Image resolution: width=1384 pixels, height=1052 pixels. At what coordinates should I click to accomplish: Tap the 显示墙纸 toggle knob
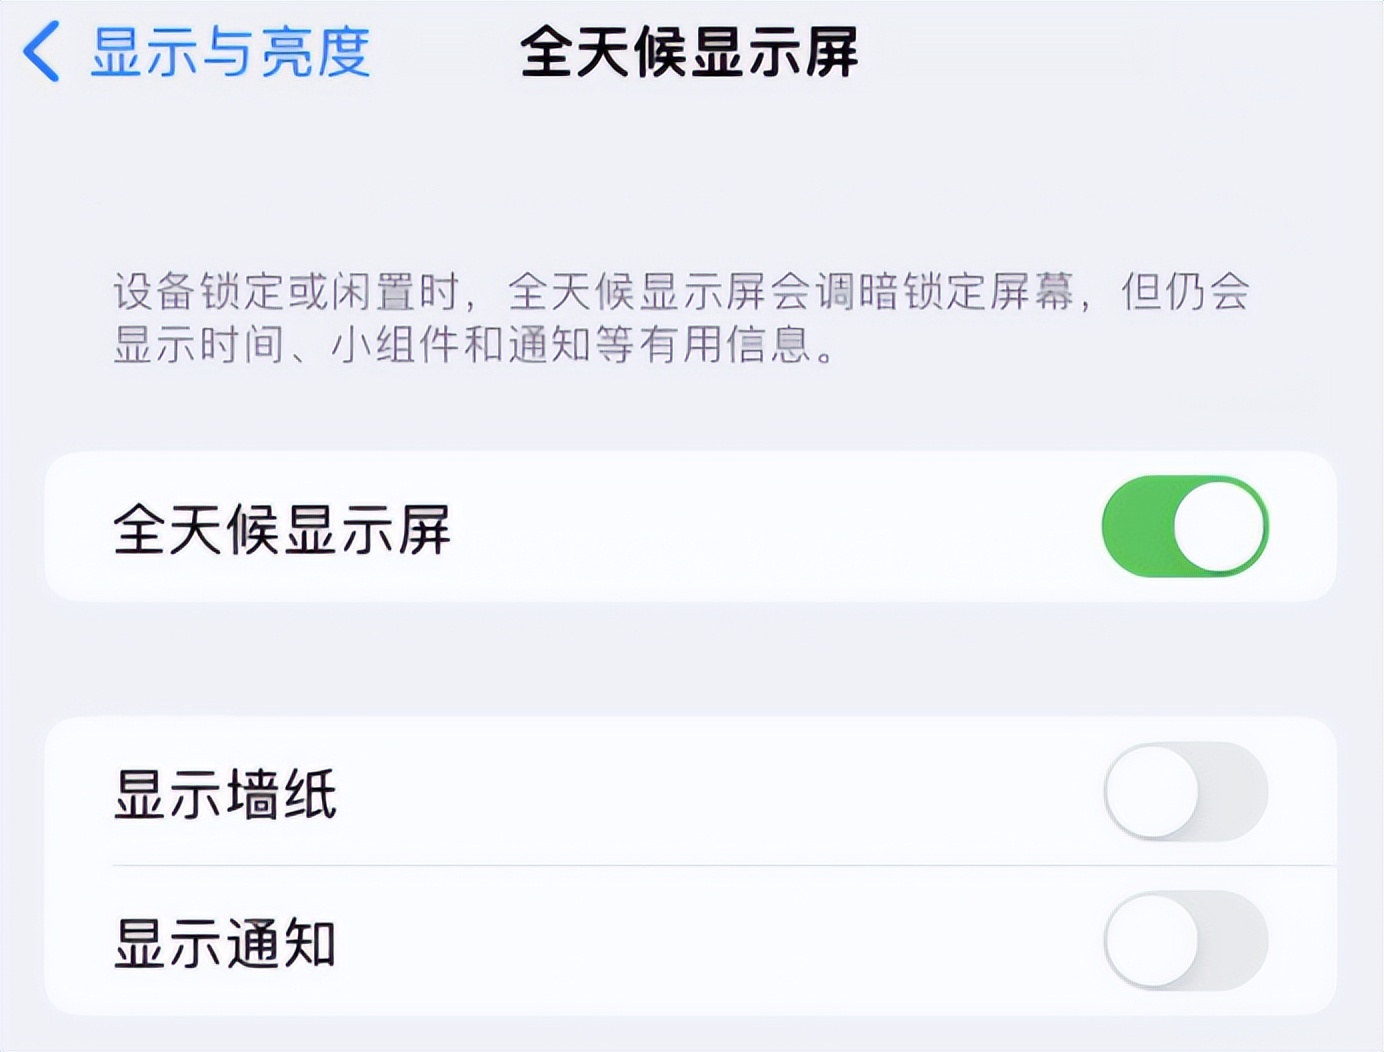tap(1151, 788)
